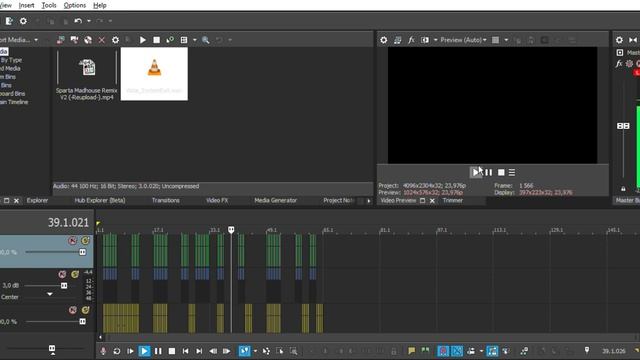Toggle the Master Bus fader lock
640x360 pixels.
623,189
